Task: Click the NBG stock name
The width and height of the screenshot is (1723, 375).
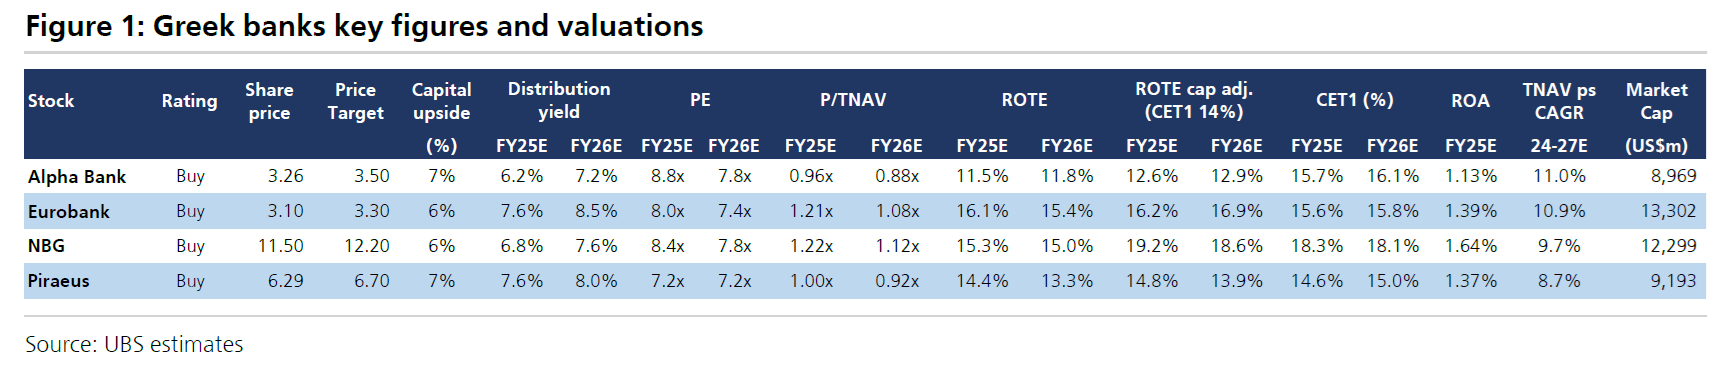Action: coord(46,246)
